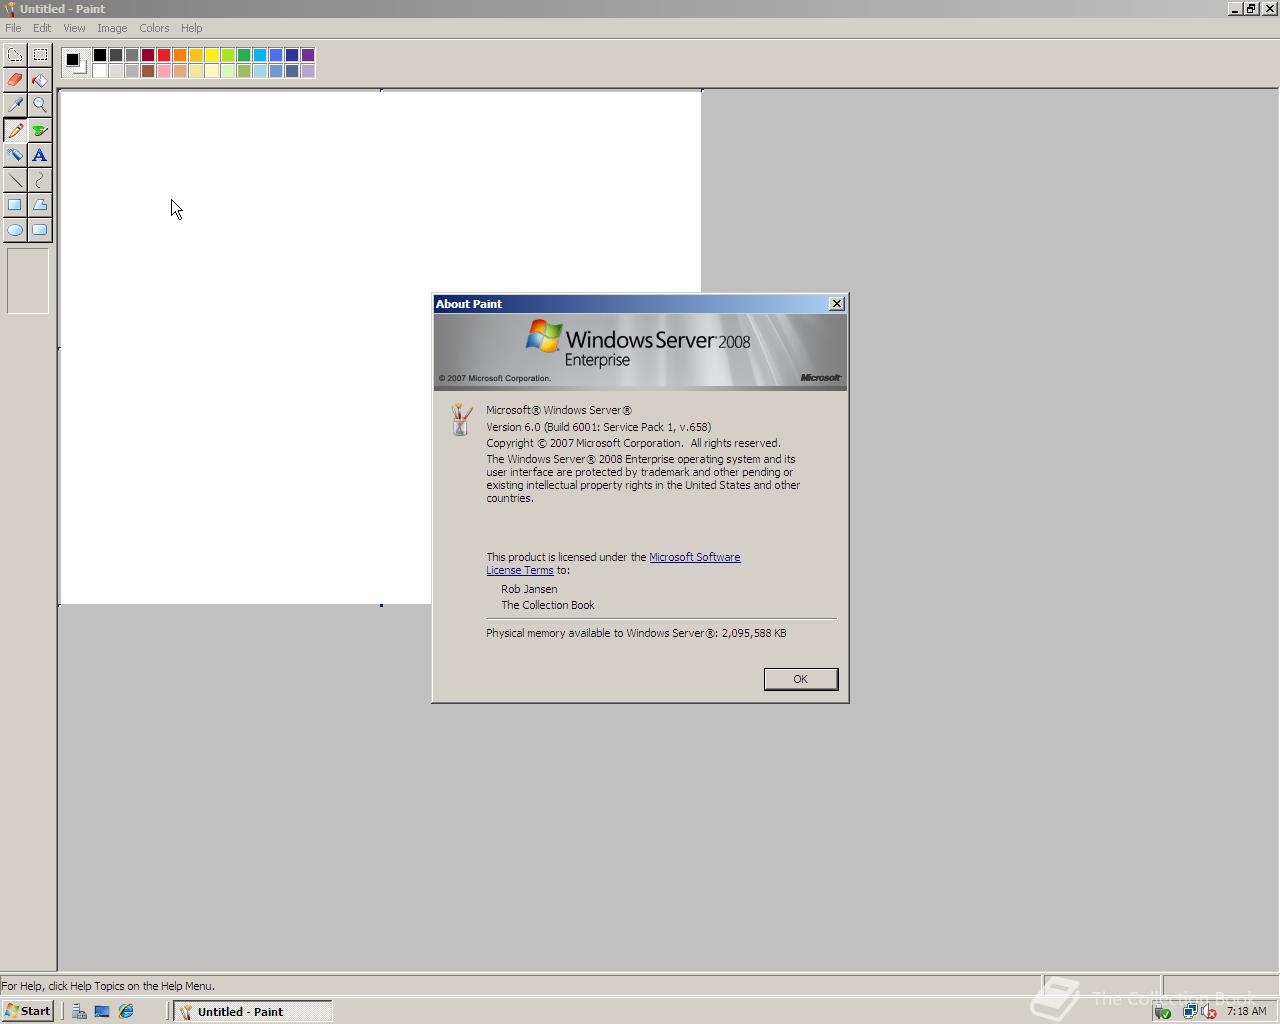
Task: Click Show Desktop icon in Quick Launch
Action: (102, 1012)
